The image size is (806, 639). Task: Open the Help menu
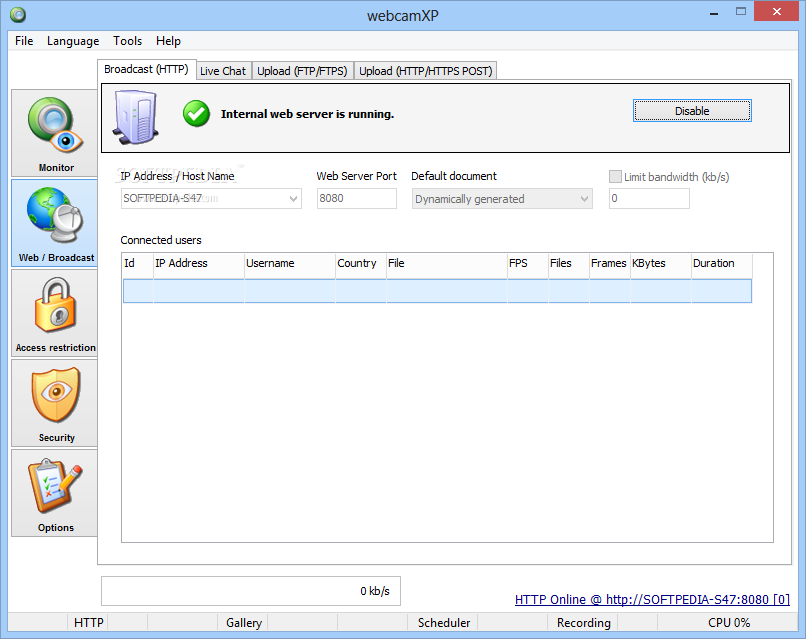[168, 41]
